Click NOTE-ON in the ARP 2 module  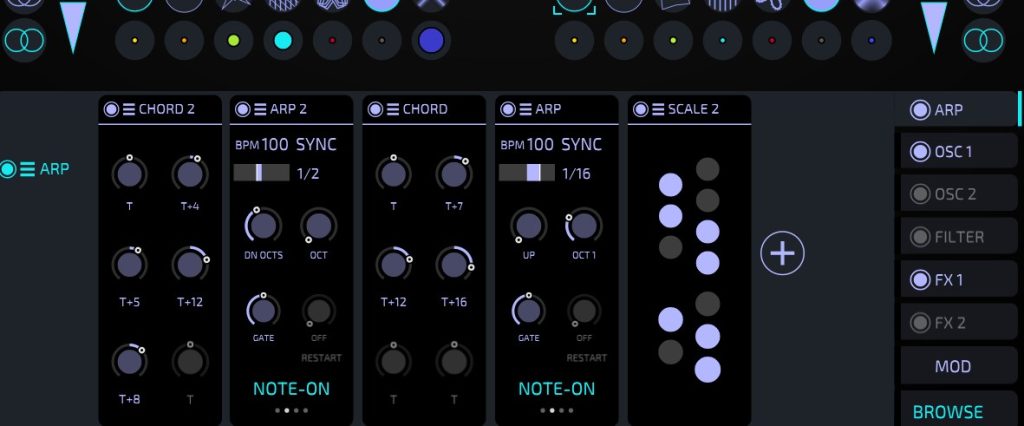click(291, 388)
